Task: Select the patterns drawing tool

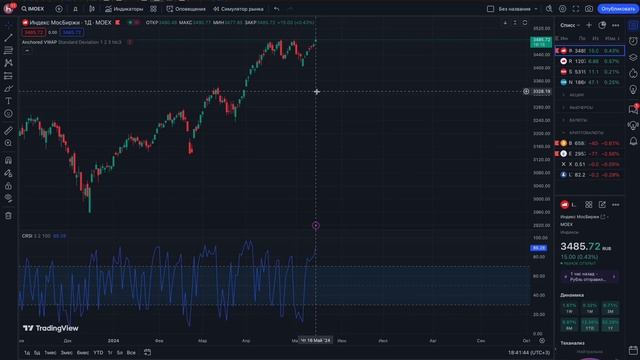Action: point(8,63)
